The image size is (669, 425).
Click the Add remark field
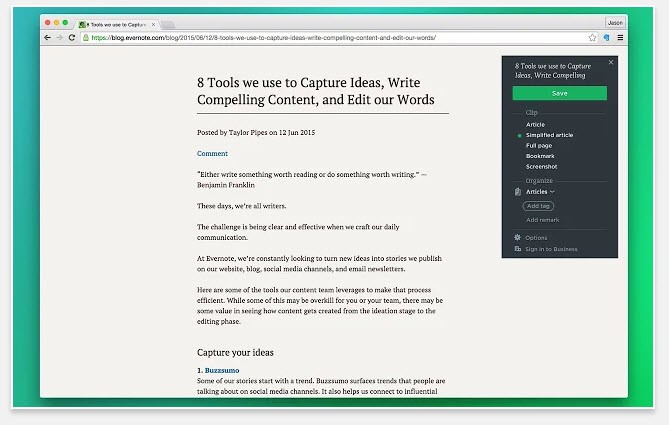pos(542,220)
